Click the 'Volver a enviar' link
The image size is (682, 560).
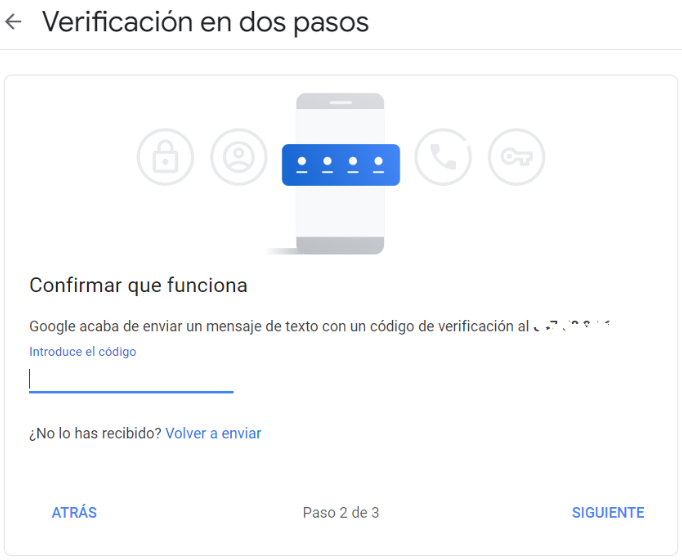point(213,433)
